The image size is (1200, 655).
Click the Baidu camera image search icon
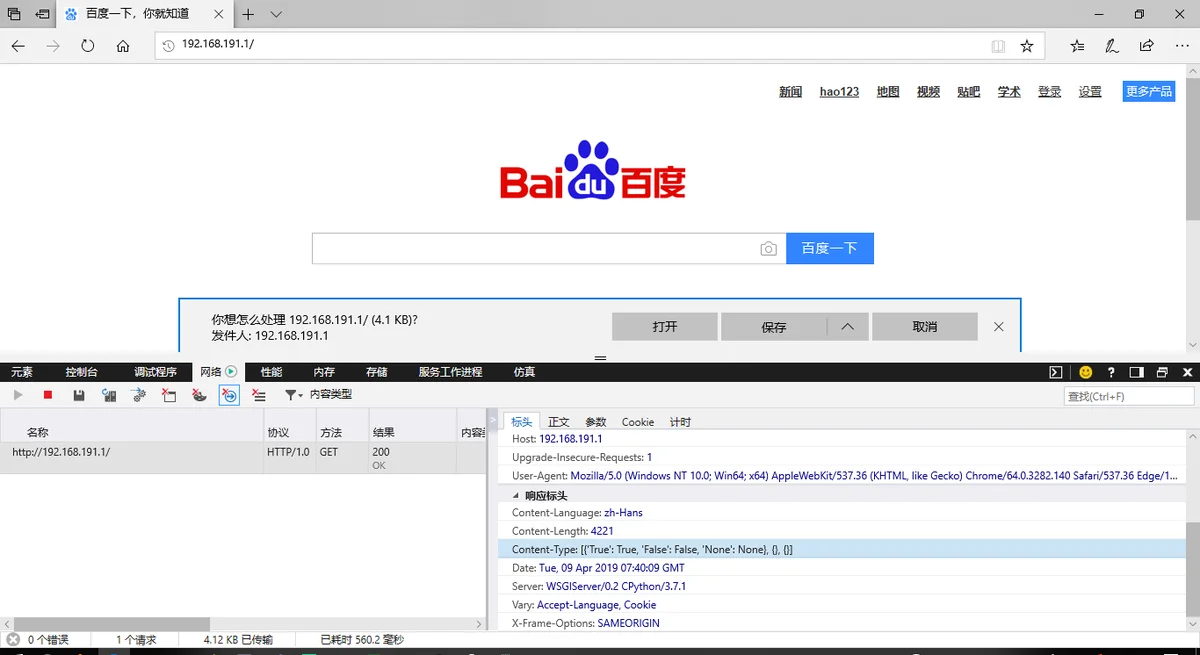(x=768, y=249)
